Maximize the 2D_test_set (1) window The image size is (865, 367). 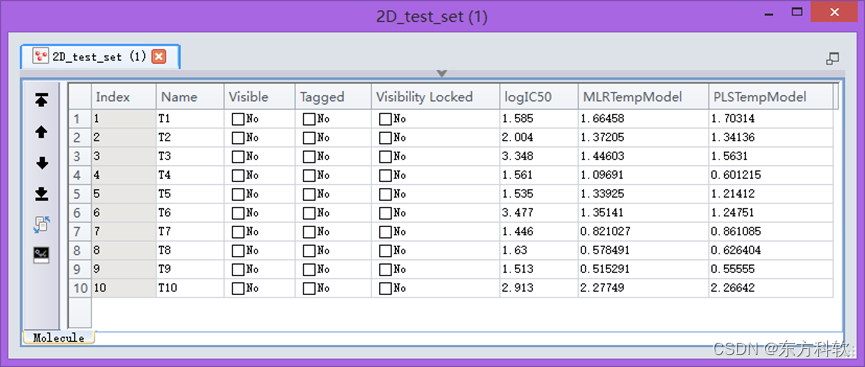coord(797,12)
